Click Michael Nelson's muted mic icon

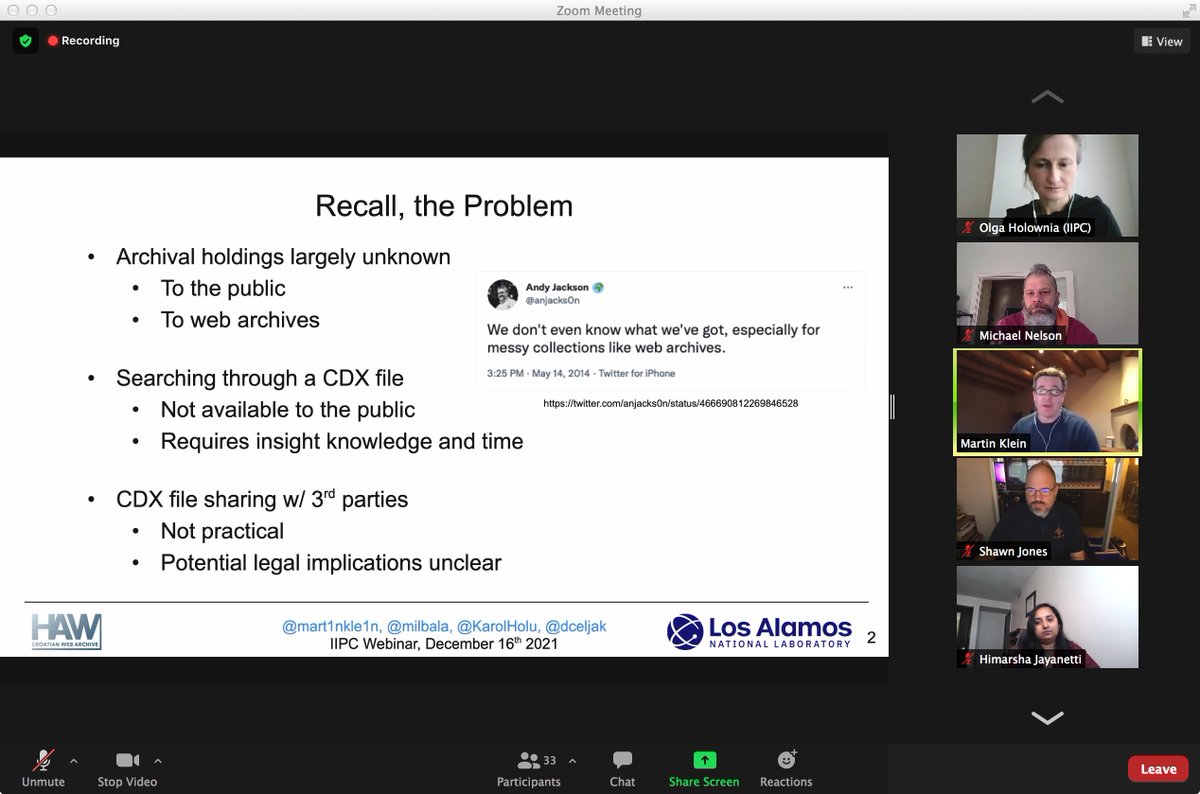click(968, 336)
